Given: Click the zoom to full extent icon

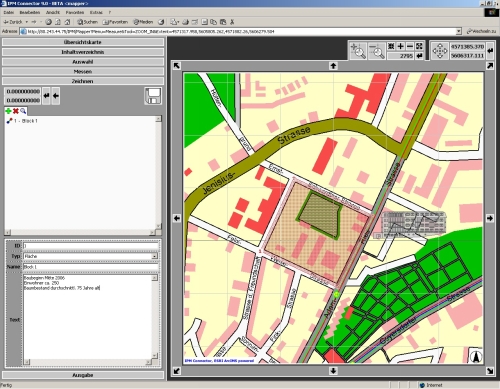Looking at the screenshot, I should pyautogui.click(x=391, y=46).
